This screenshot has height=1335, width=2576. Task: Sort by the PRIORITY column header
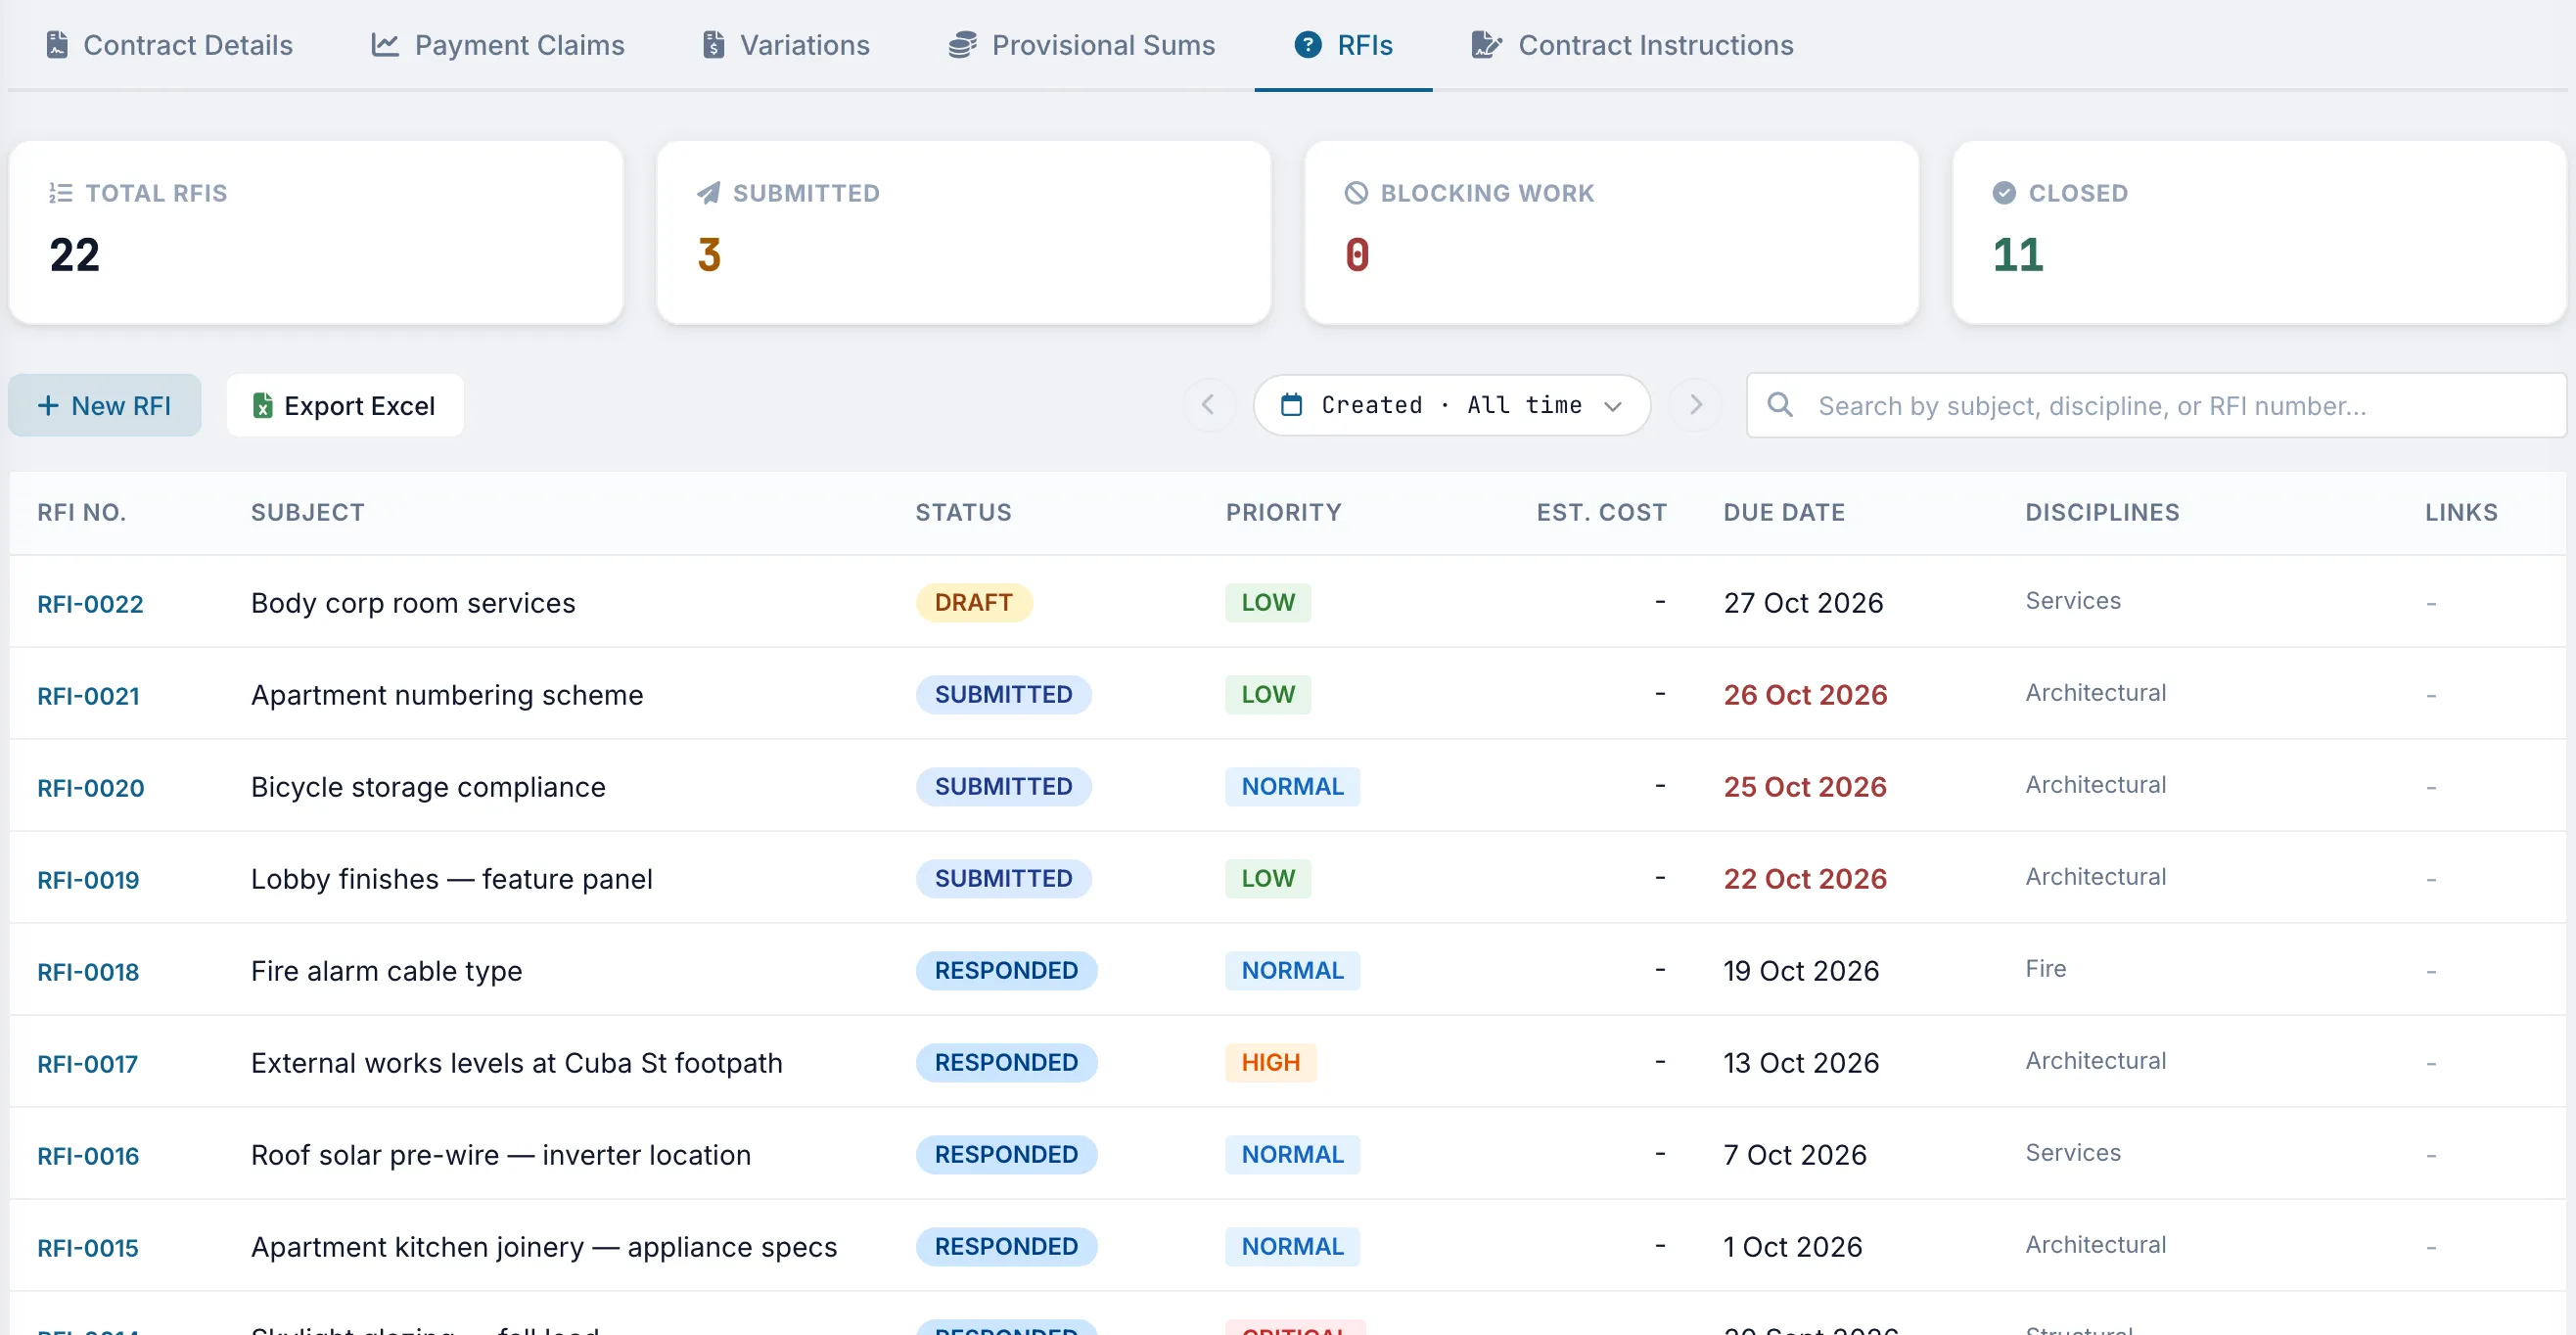[x=1283, y=512]
